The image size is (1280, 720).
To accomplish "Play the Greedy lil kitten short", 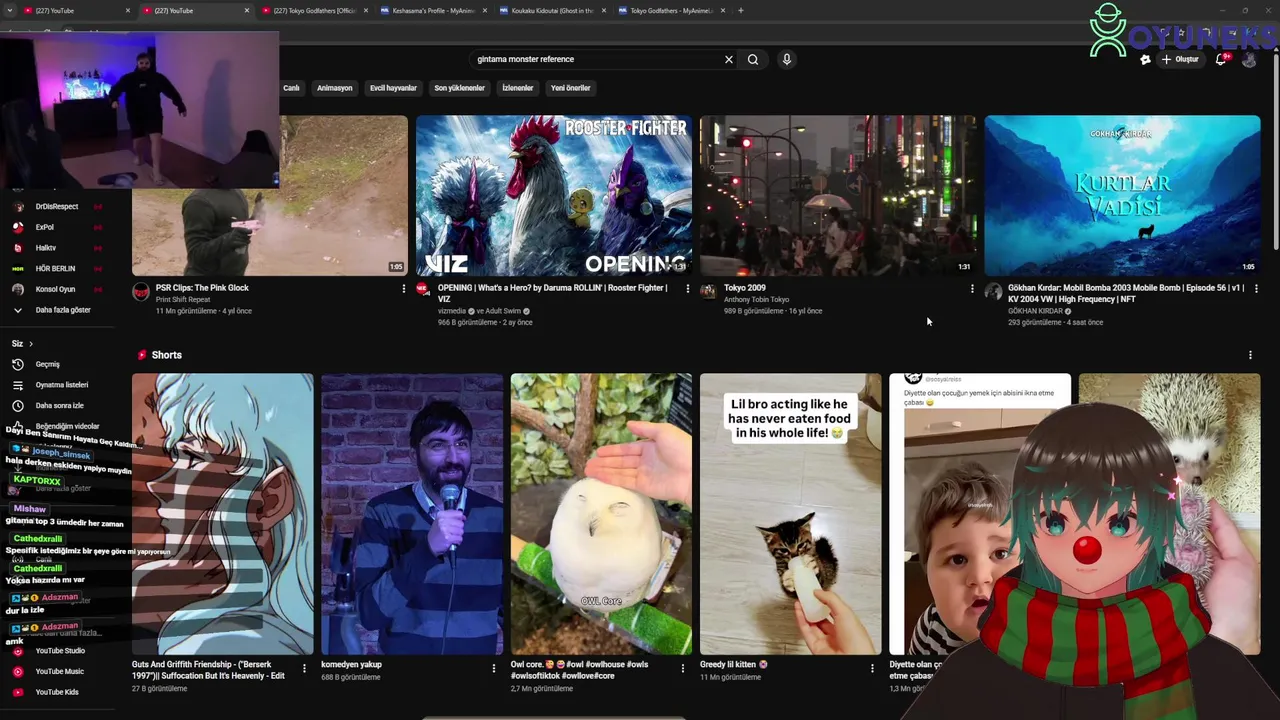I will click(x=791, y=514).
